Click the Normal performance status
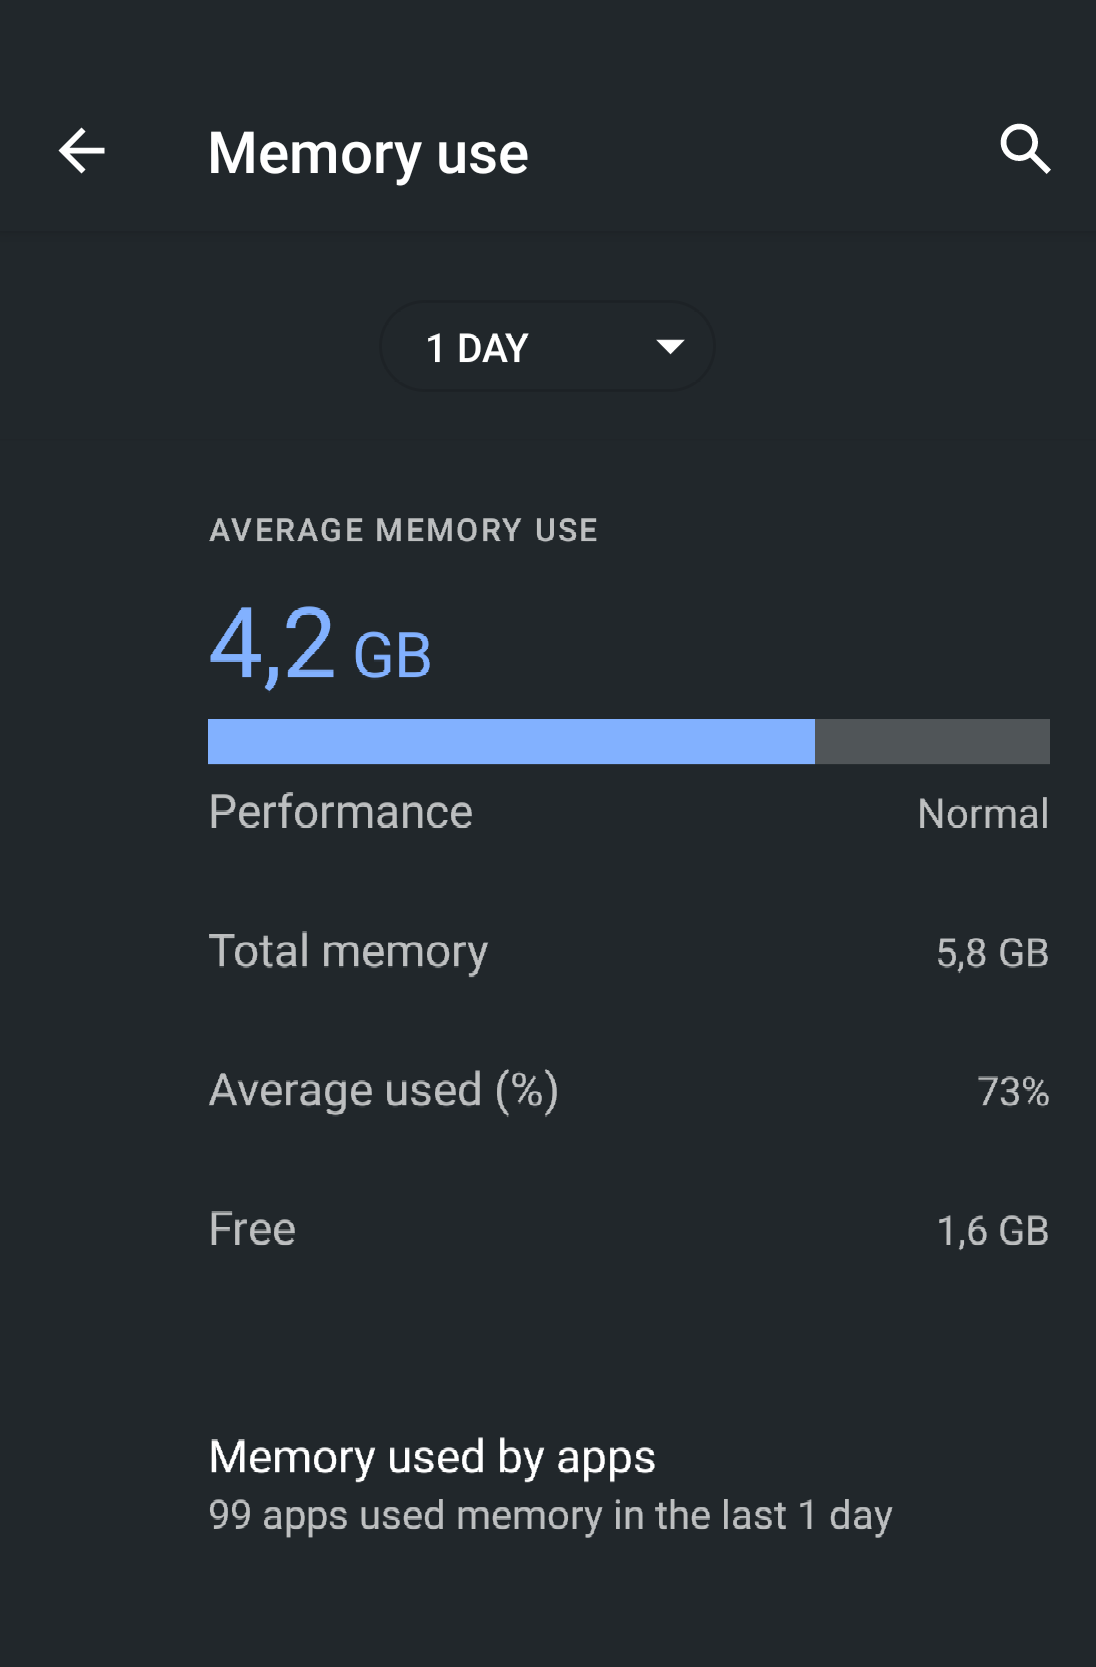This screenshot has height=1667, width=1096. tap(983, 814)
